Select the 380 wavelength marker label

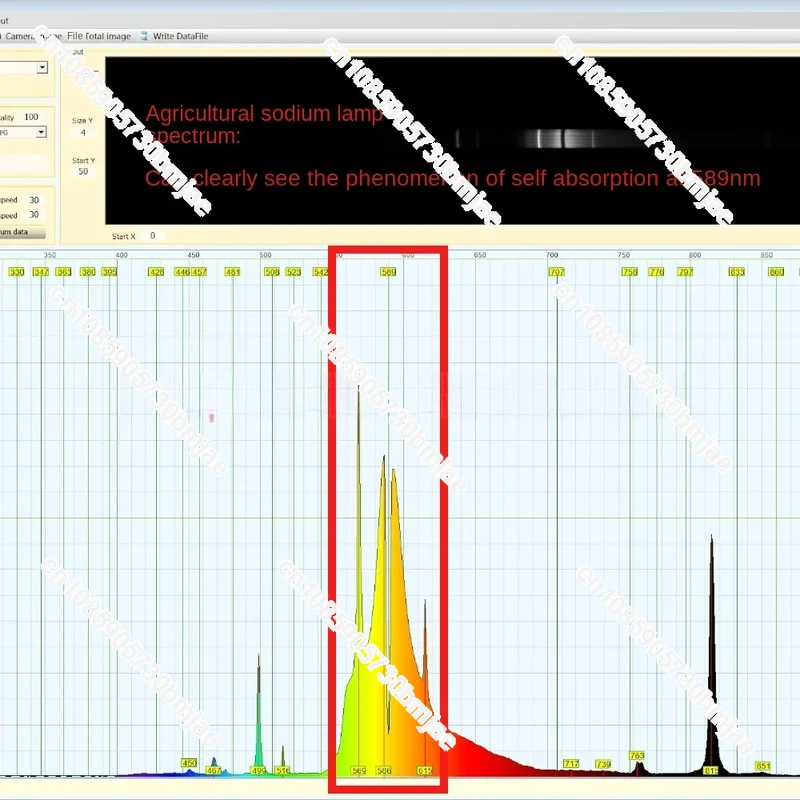88,272
